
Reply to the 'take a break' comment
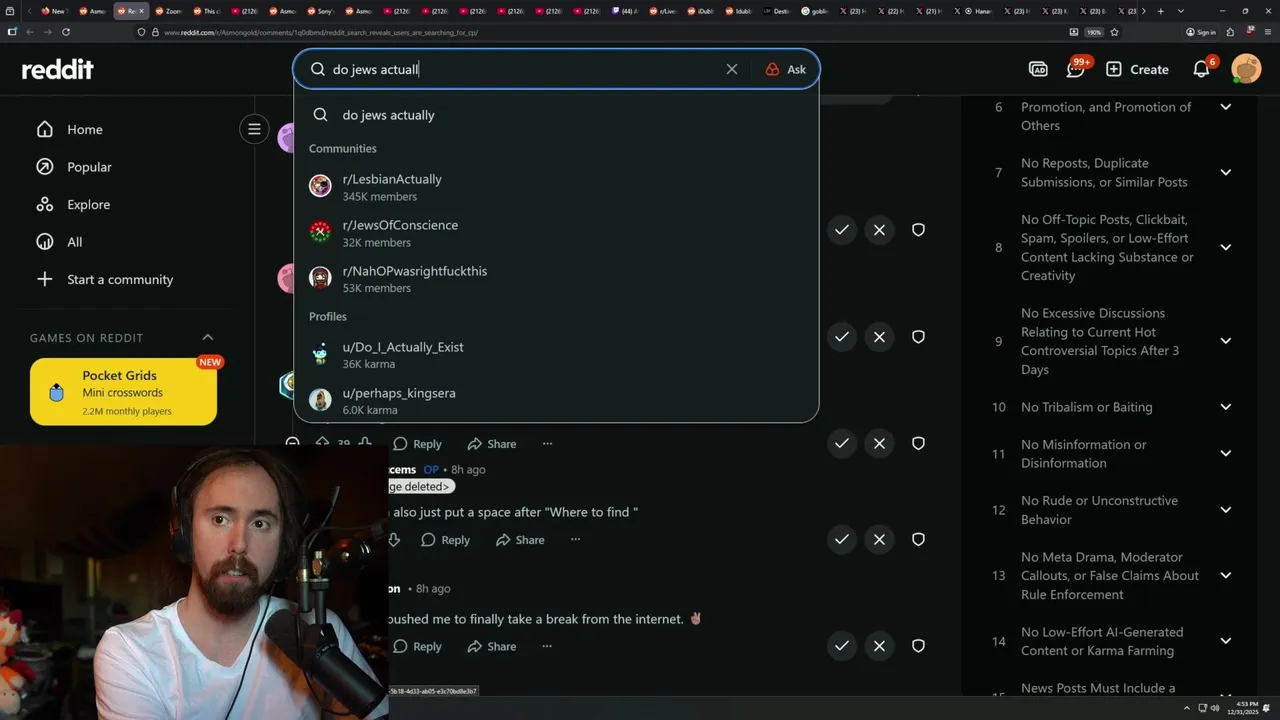(417, 647)
